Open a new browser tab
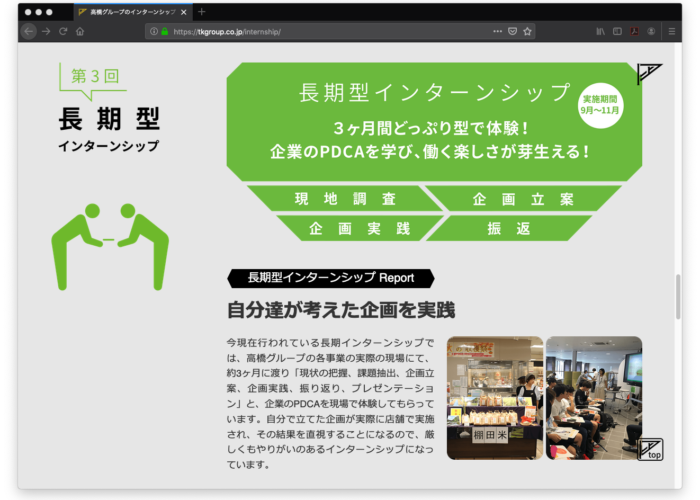Image resolution: width=700 pixels, height=500 pixels. click(201, 11)
